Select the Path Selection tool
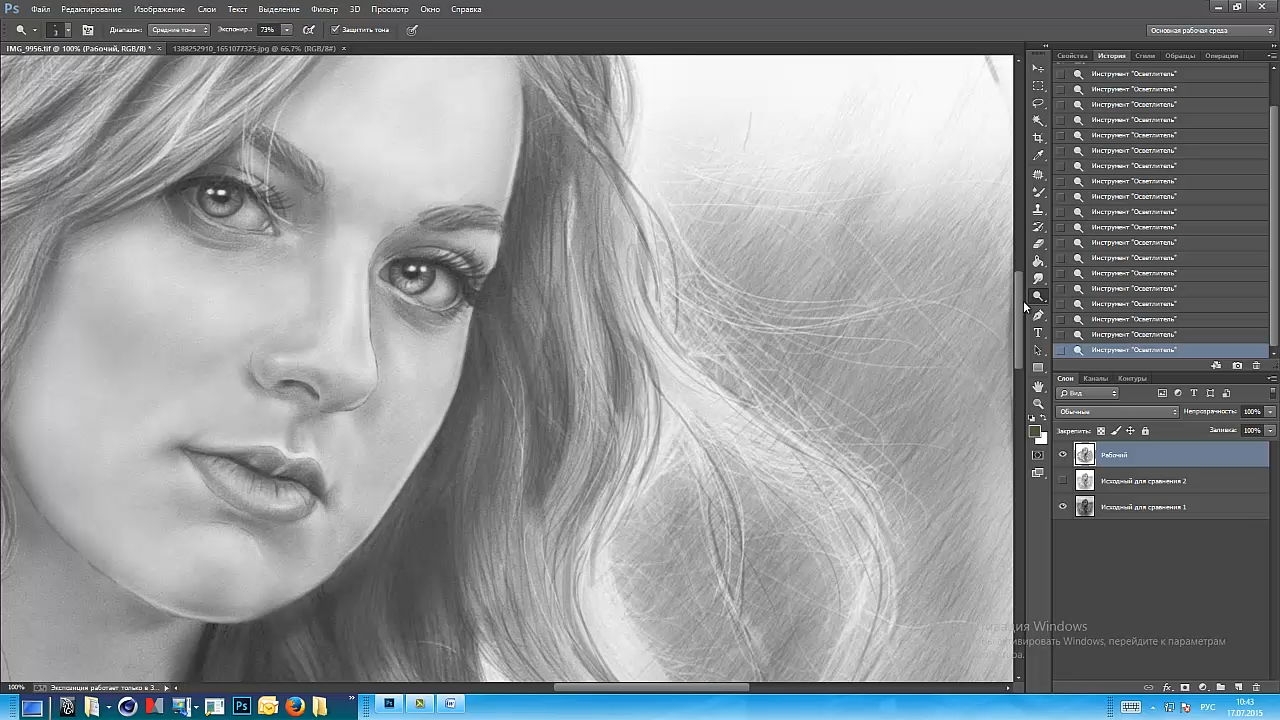Screen dimensions: 1280x720 (x=1038, y=350)
